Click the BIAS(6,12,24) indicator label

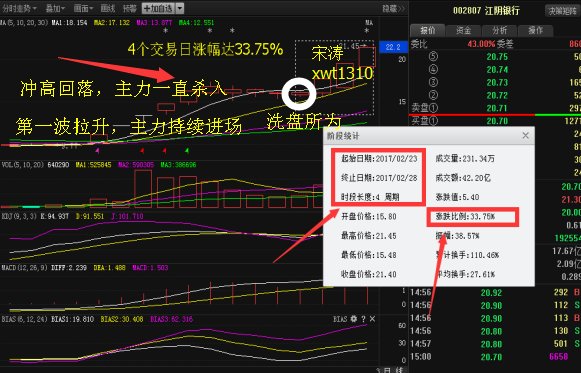[x=24, y=319]
